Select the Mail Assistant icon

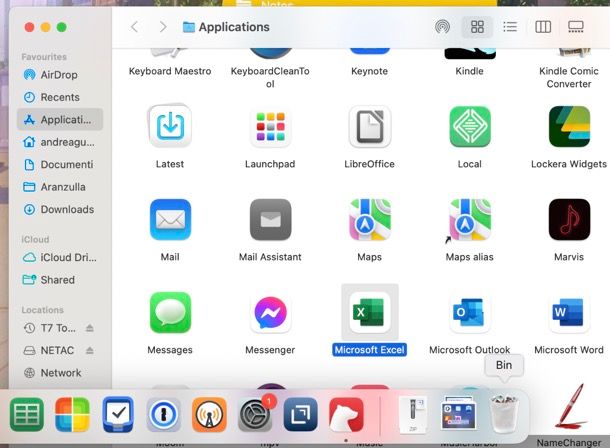[270, 219]
